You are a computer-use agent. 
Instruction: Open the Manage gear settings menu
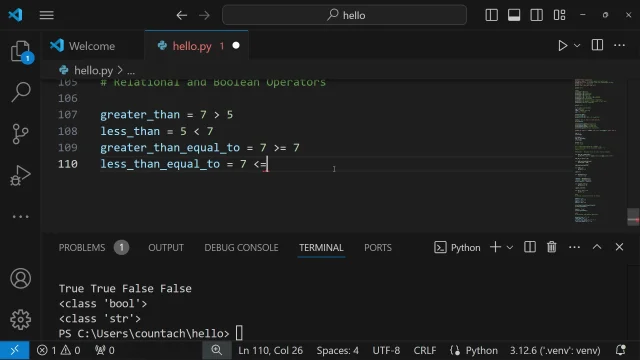pos(20,320)
